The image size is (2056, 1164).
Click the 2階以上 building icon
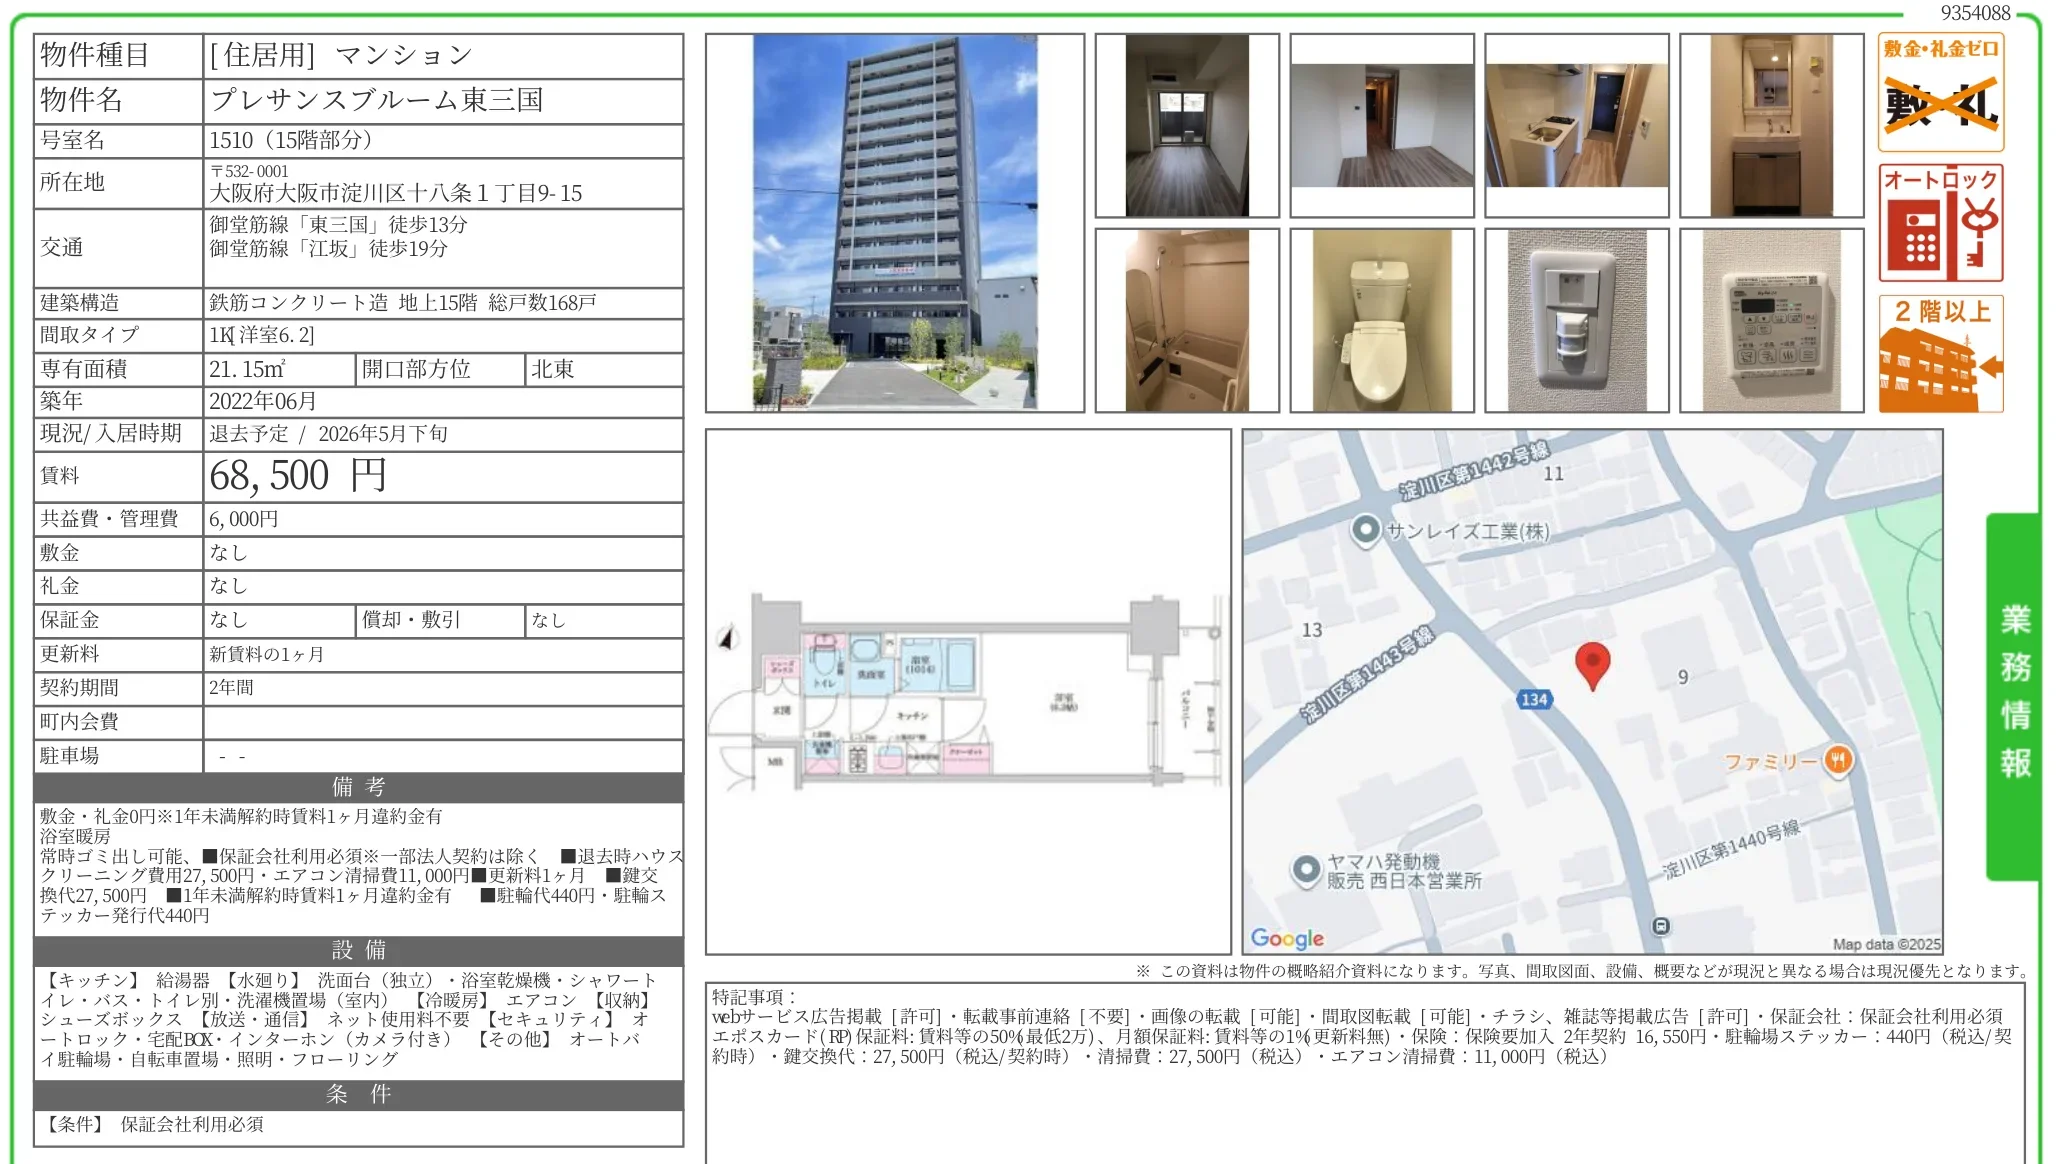pyautogui.click(x=1940, y=354)
